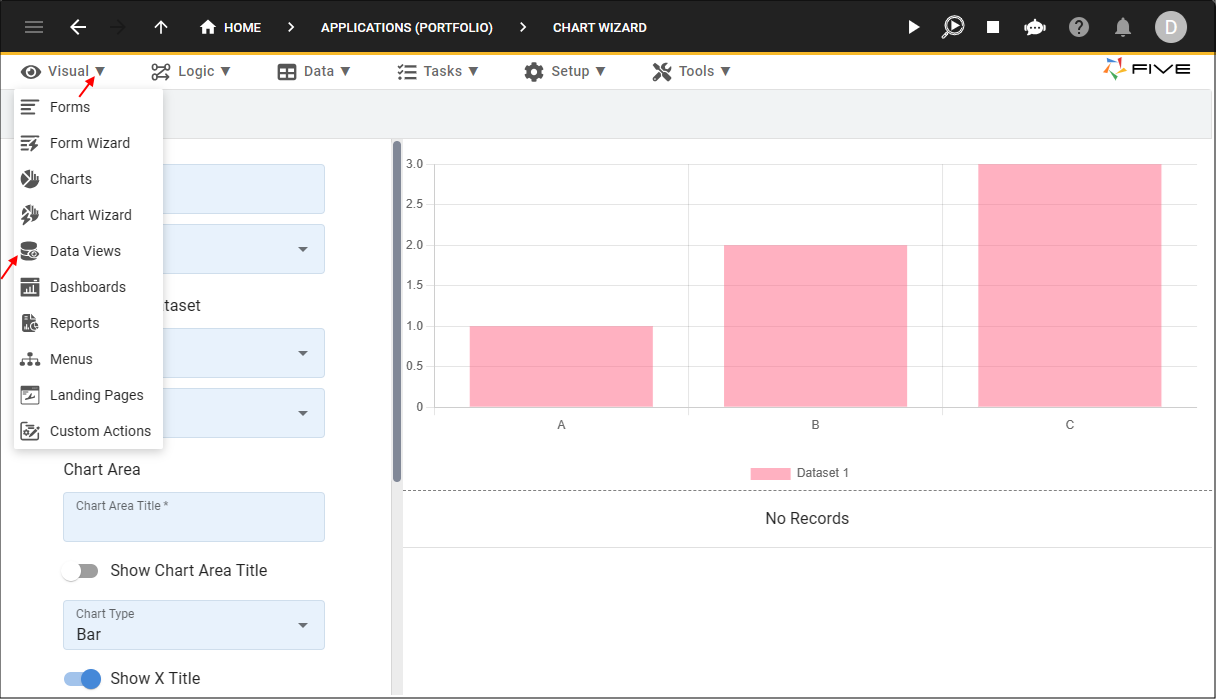The height and width of the screenshot is (699, 1216).
Task: Click the Forms icon in the menu
Action: point(30,107)
